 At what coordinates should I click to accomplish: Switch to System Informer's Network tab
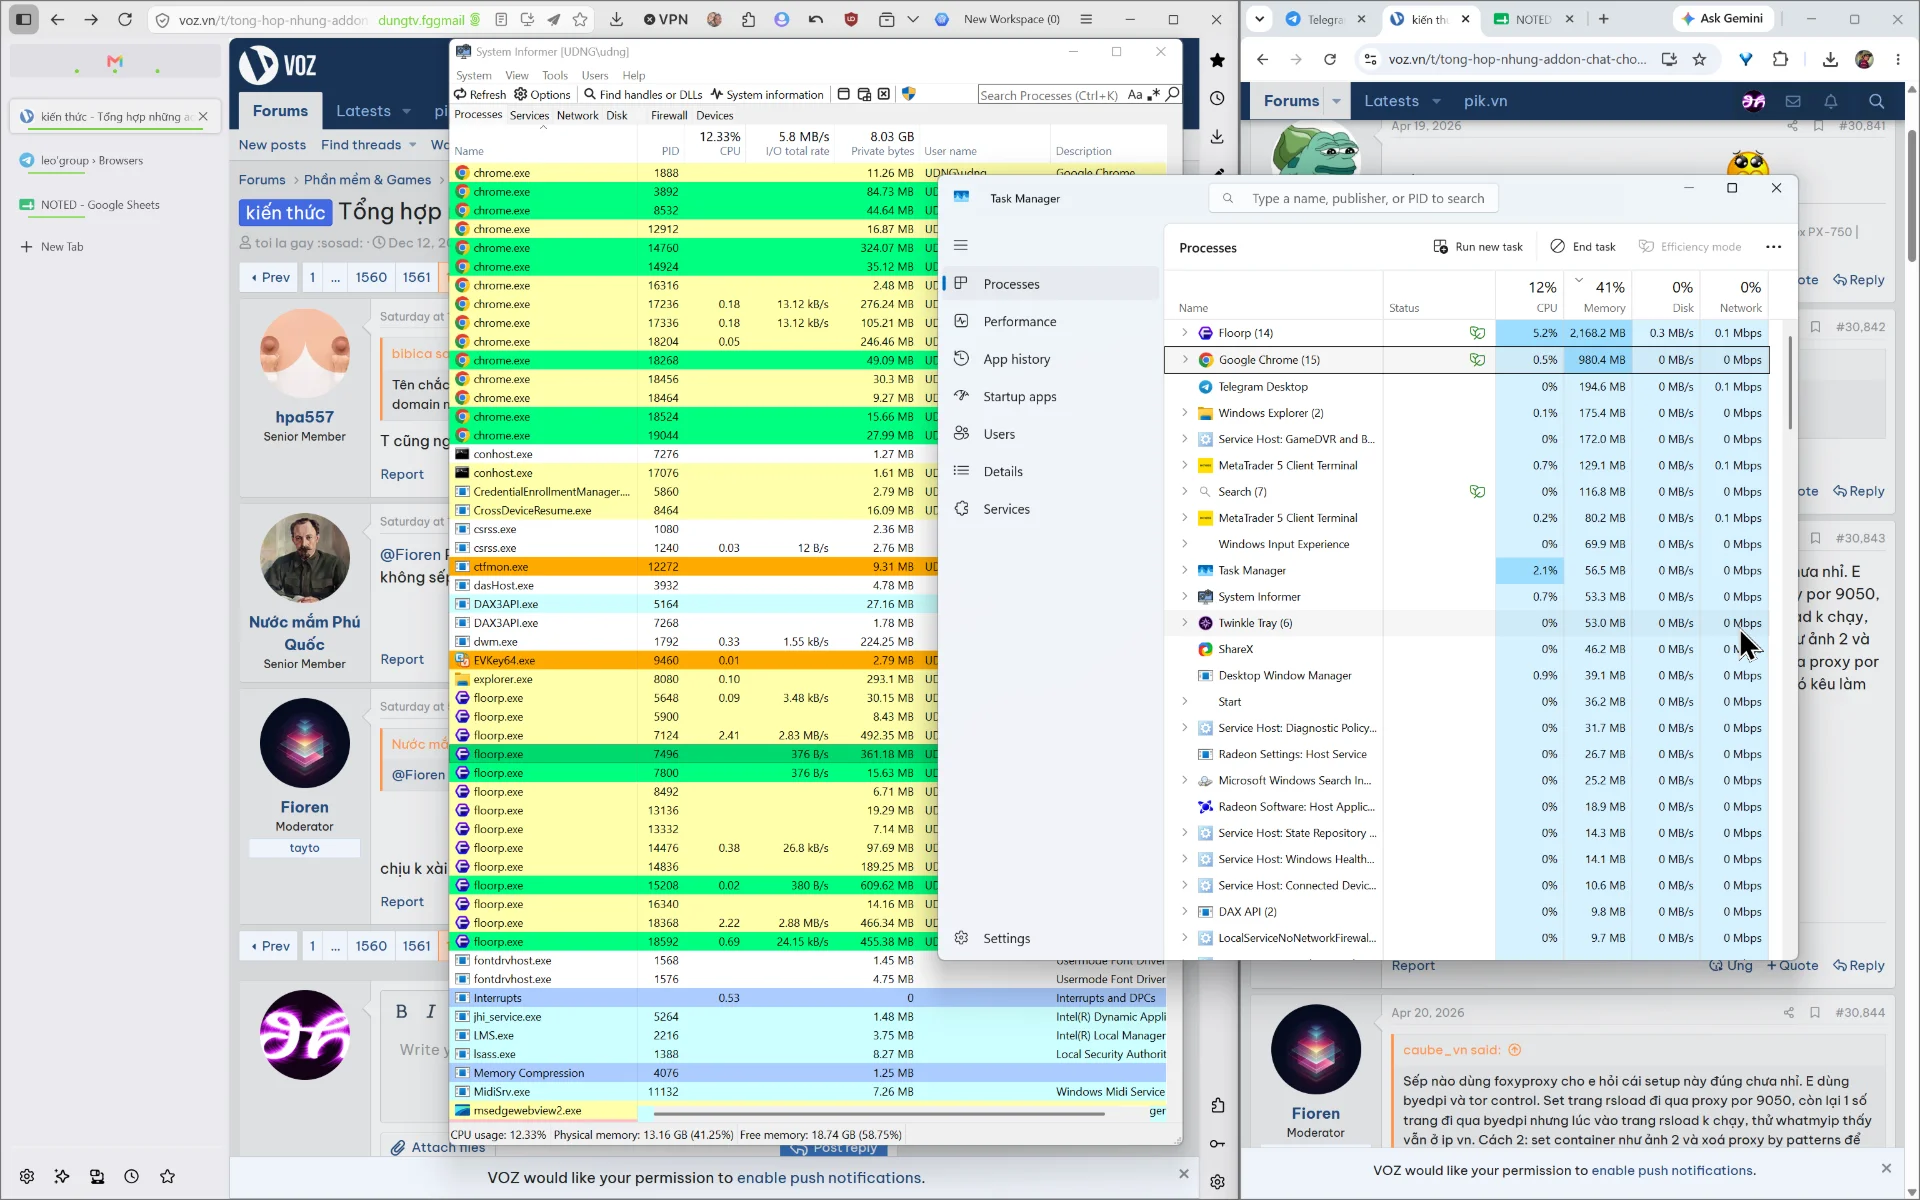click(577, 115)
